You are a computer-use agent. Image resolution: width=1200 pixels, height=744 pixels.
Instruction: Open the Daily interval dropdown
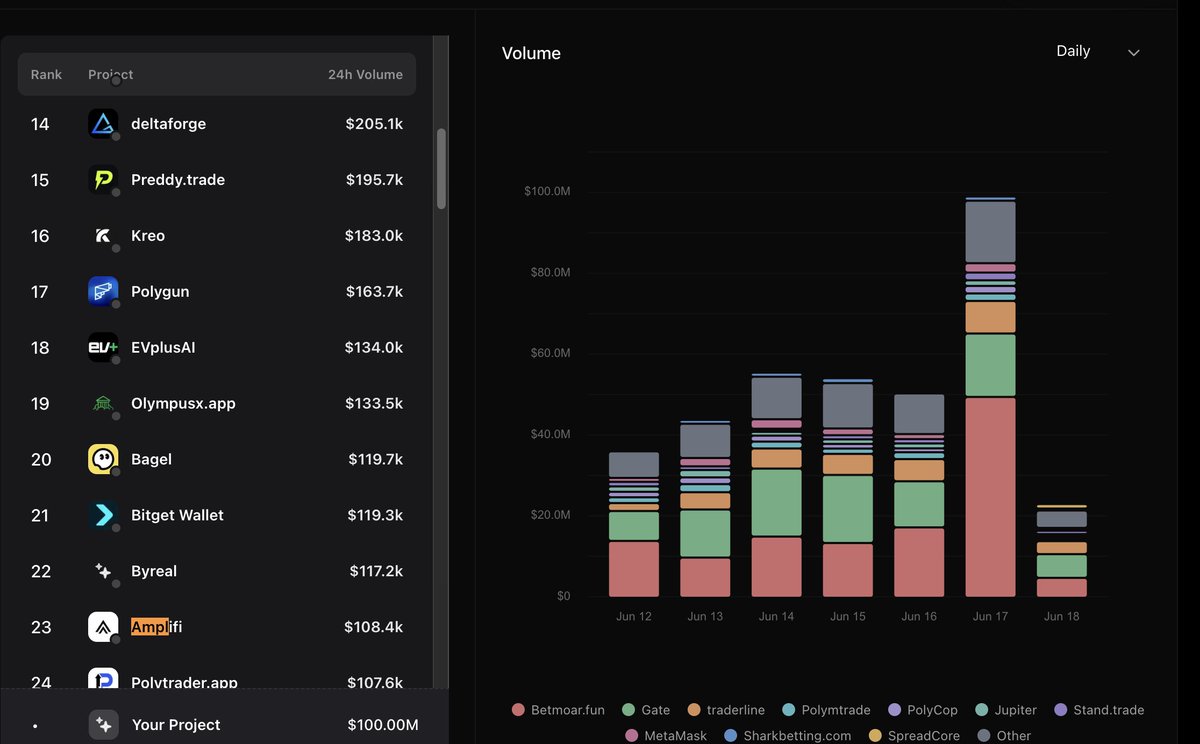pyautogui.click(x=1098, y=51)
